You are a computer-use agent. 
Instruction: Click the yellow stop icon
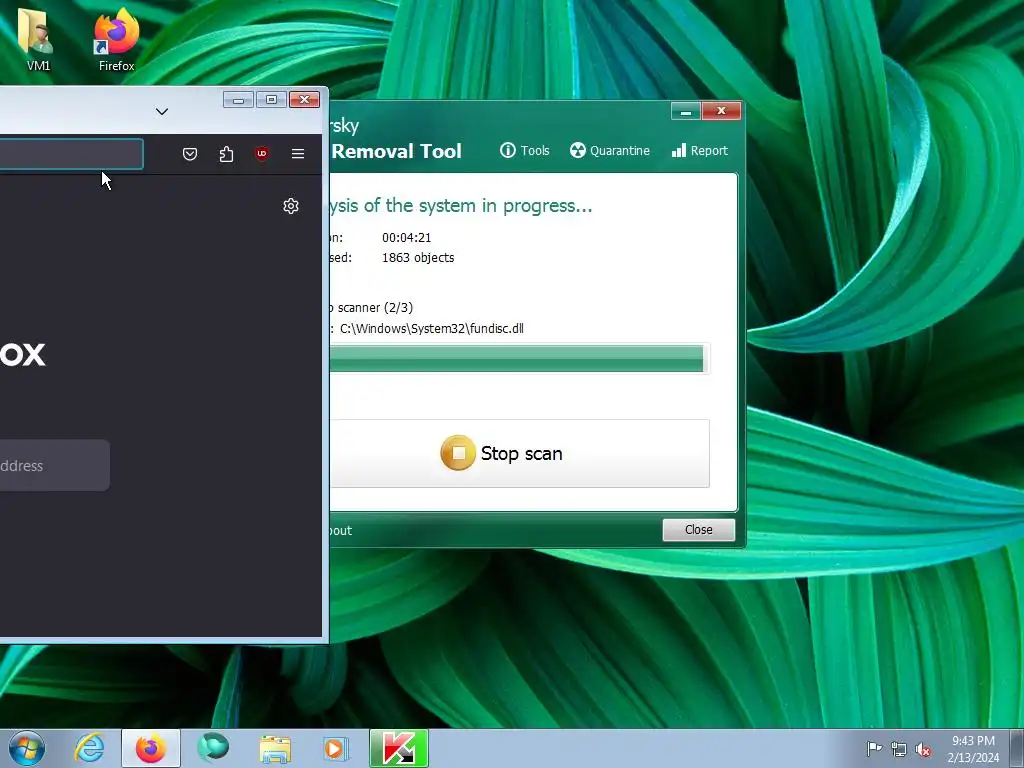(458, 453)
